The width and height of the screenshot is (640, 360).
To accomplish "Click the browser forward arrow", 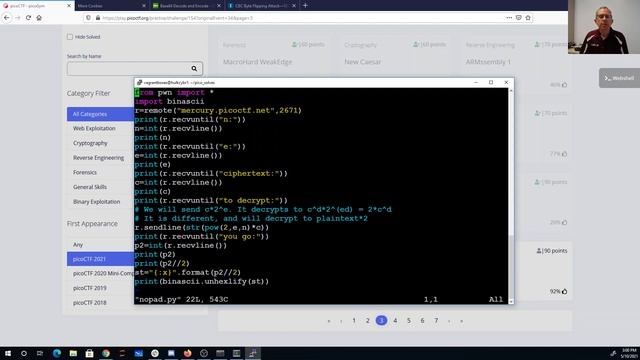I will tap(18, 18).
